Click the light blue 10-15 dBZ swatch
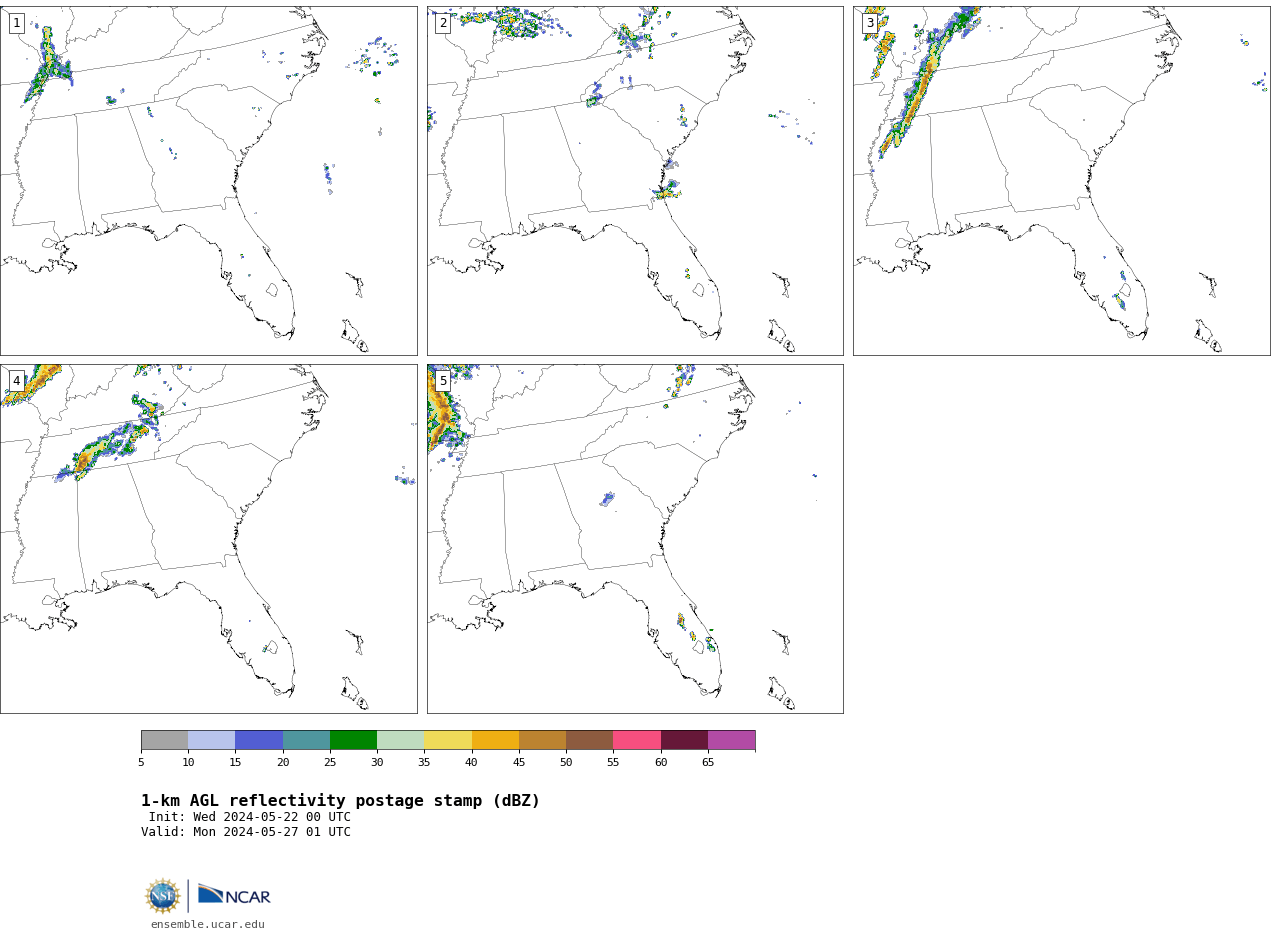The height and width of the screenshot is (936, 1280). pyautogui.click(x=211, y=740)
